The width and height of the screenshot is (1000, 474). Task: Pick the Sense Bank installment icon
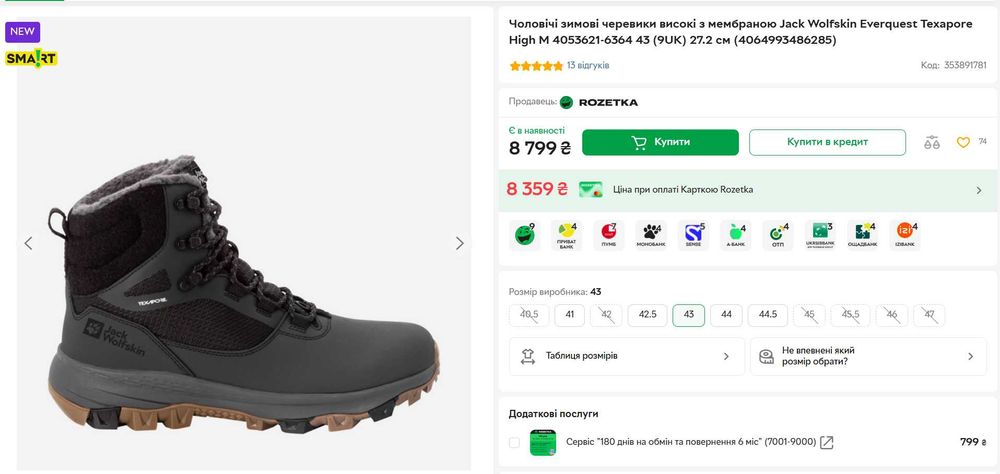(694, 236)
